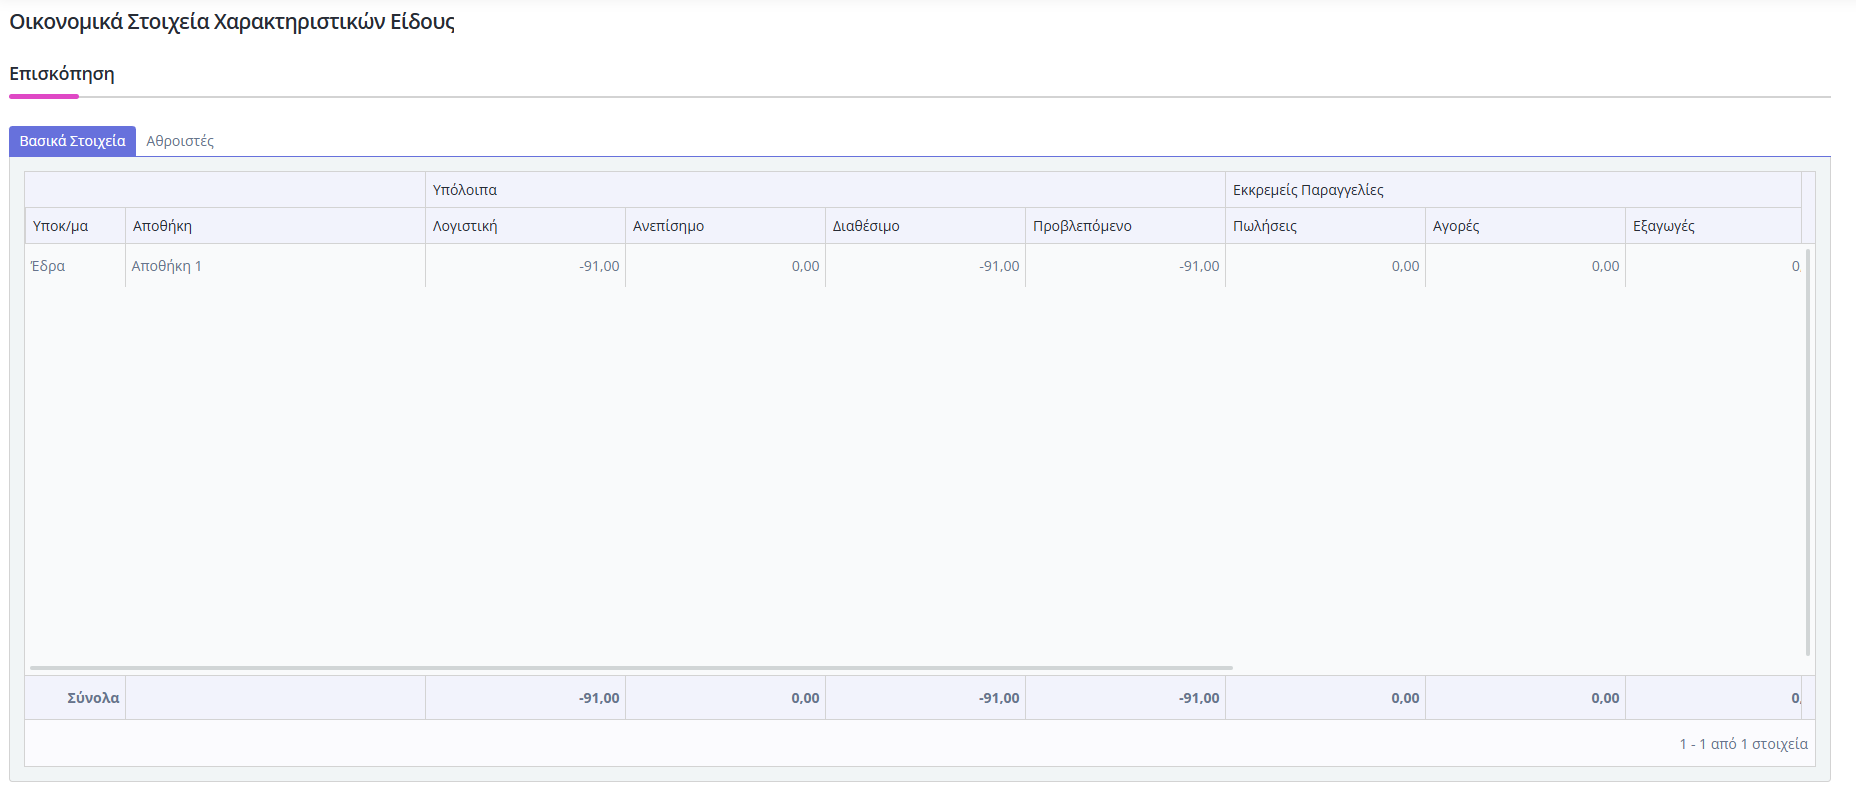Click the Εκκρεμείς Παραγγελίες group header
1856x794 pixels.
[1513, 190]
